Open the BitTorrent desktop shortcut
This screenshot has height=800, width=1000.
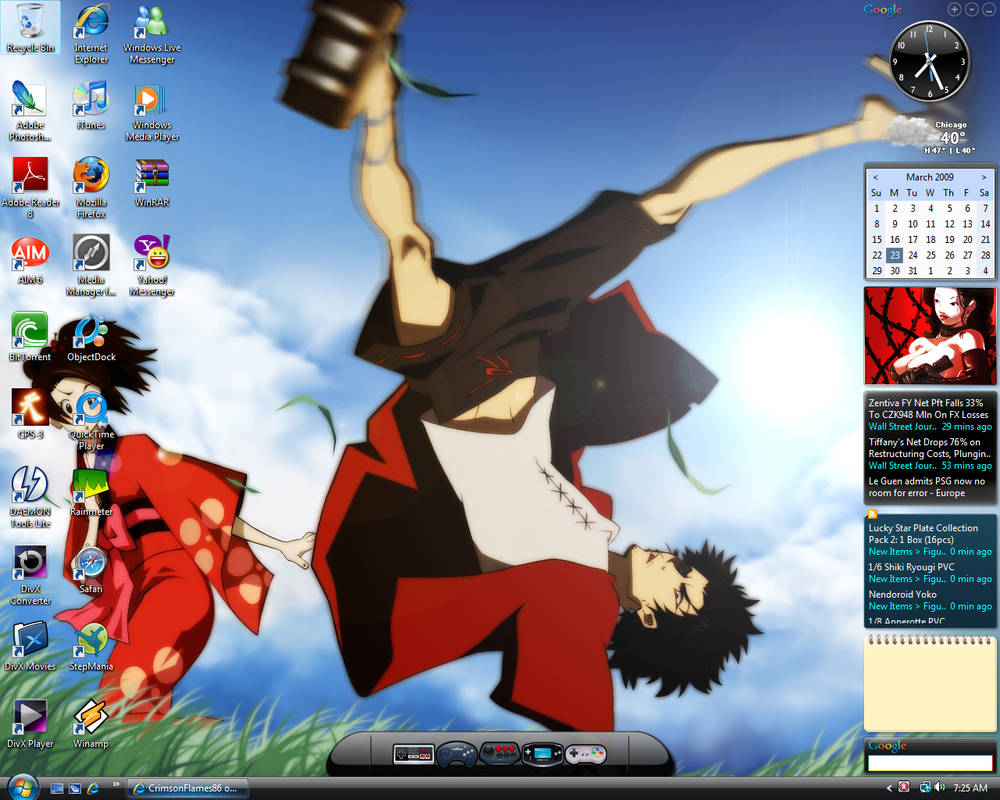pos(29,337)
